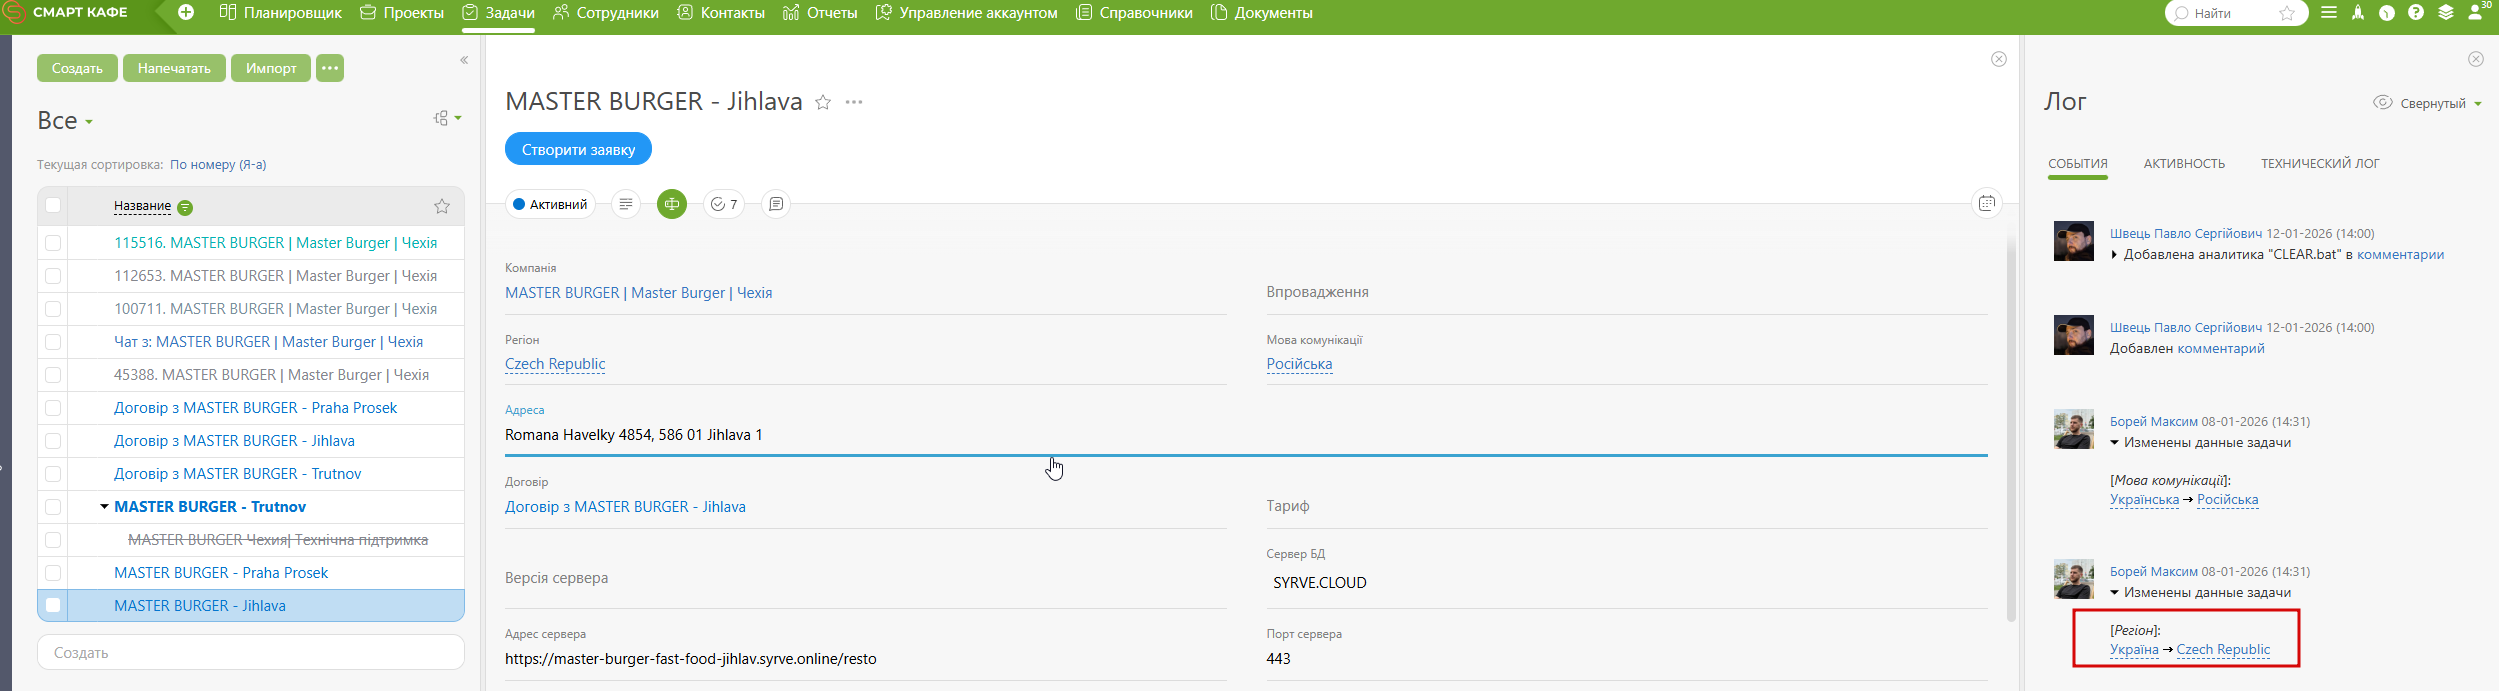
Task: Open the help question mark icon
Action: tap(2416, 13)
